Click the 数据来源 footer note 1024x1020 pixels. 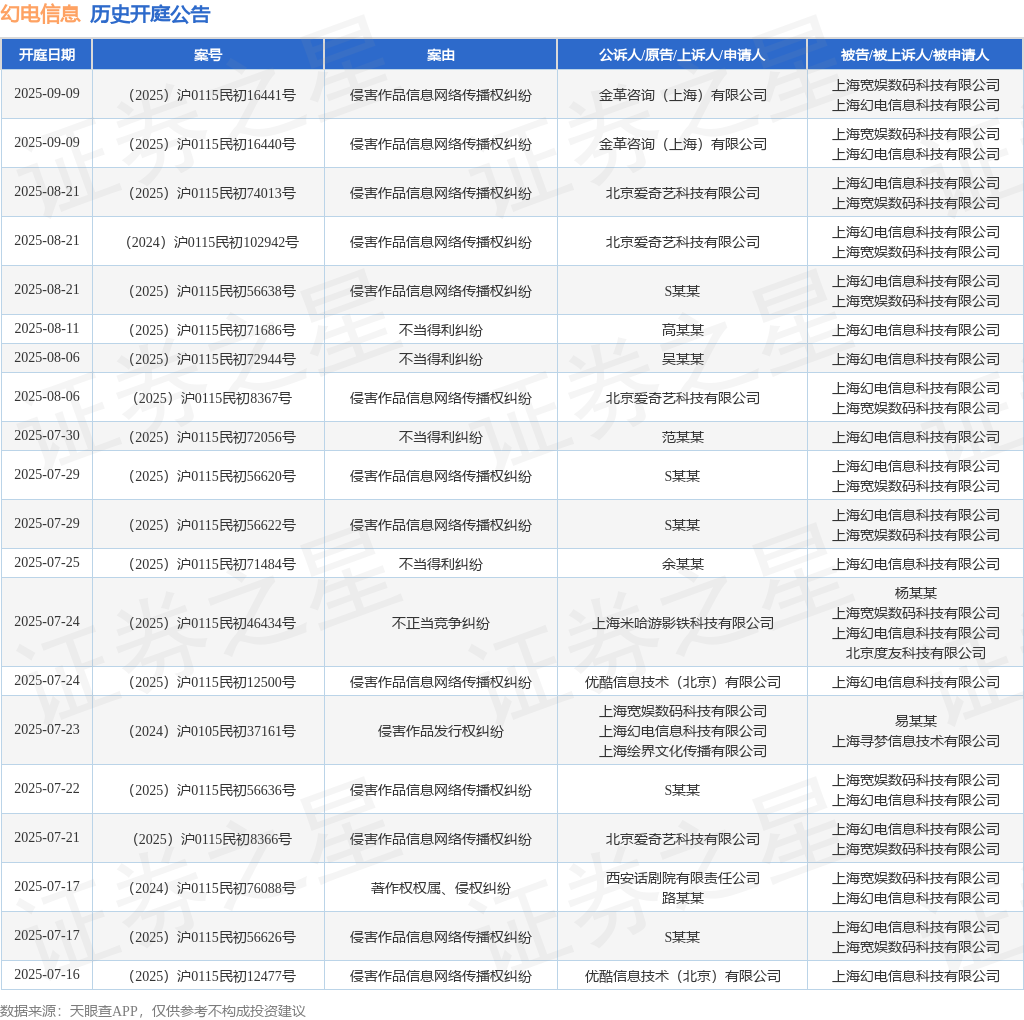tap(153, 1011)
